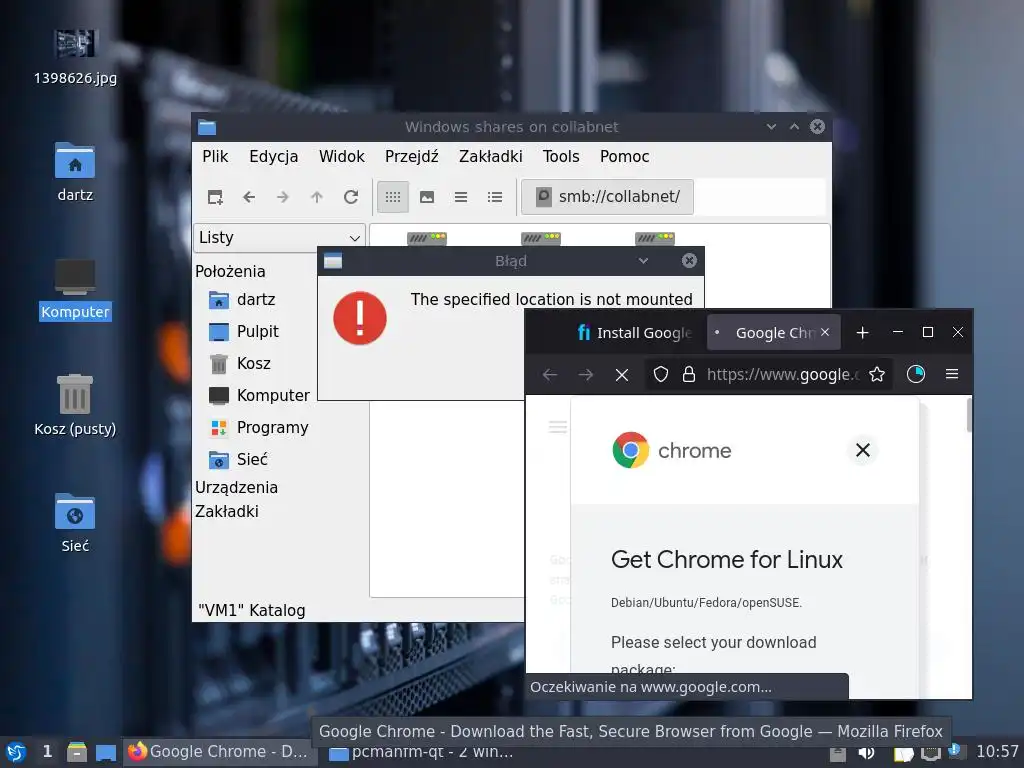Screen dimensions: 1024x768
Task: Open the Kosz (pusty) trash icon
Action: 75,406
